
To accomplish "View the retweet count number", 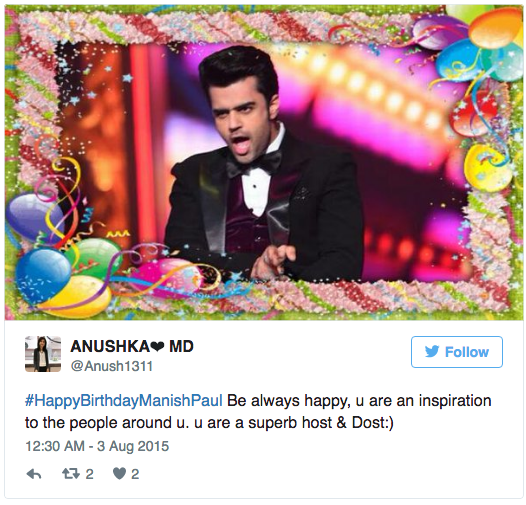I will pos(89,474).
